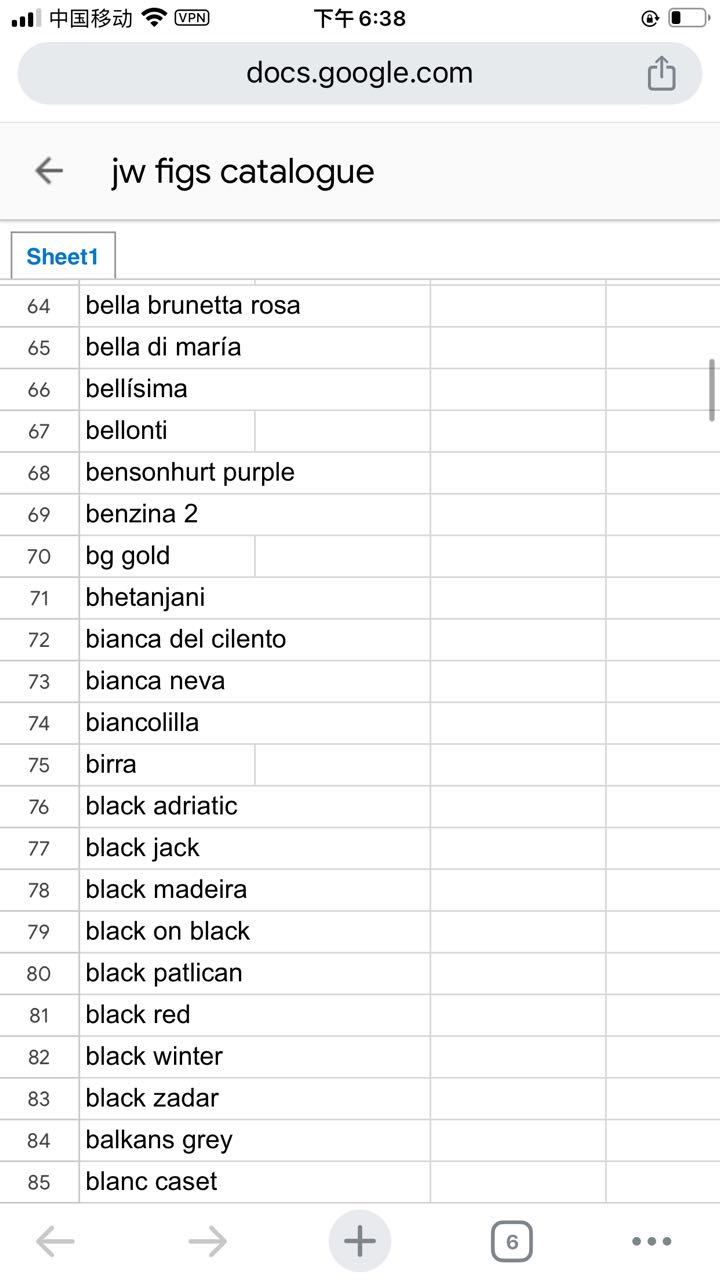Tap the browser back arrow at bottom

click(x=55, y=1242)
